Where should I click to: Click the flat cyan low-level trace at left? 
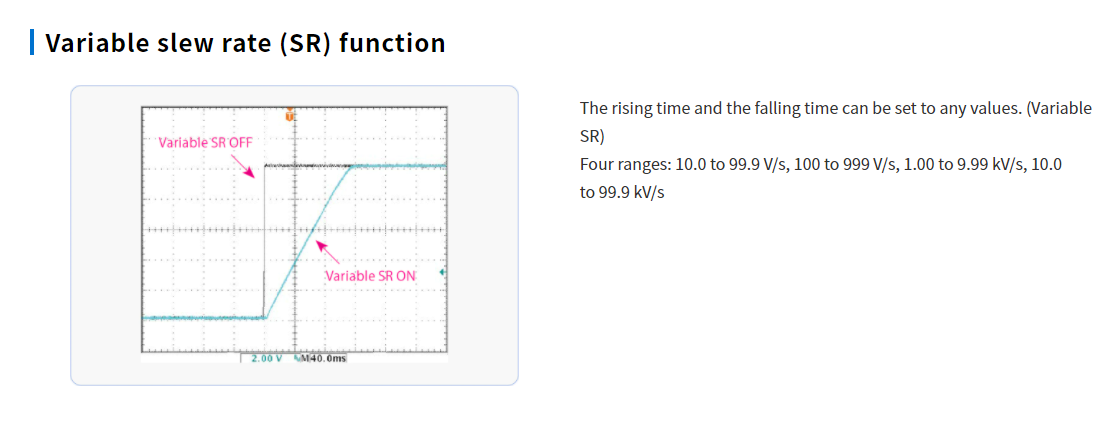click(204, 318)
